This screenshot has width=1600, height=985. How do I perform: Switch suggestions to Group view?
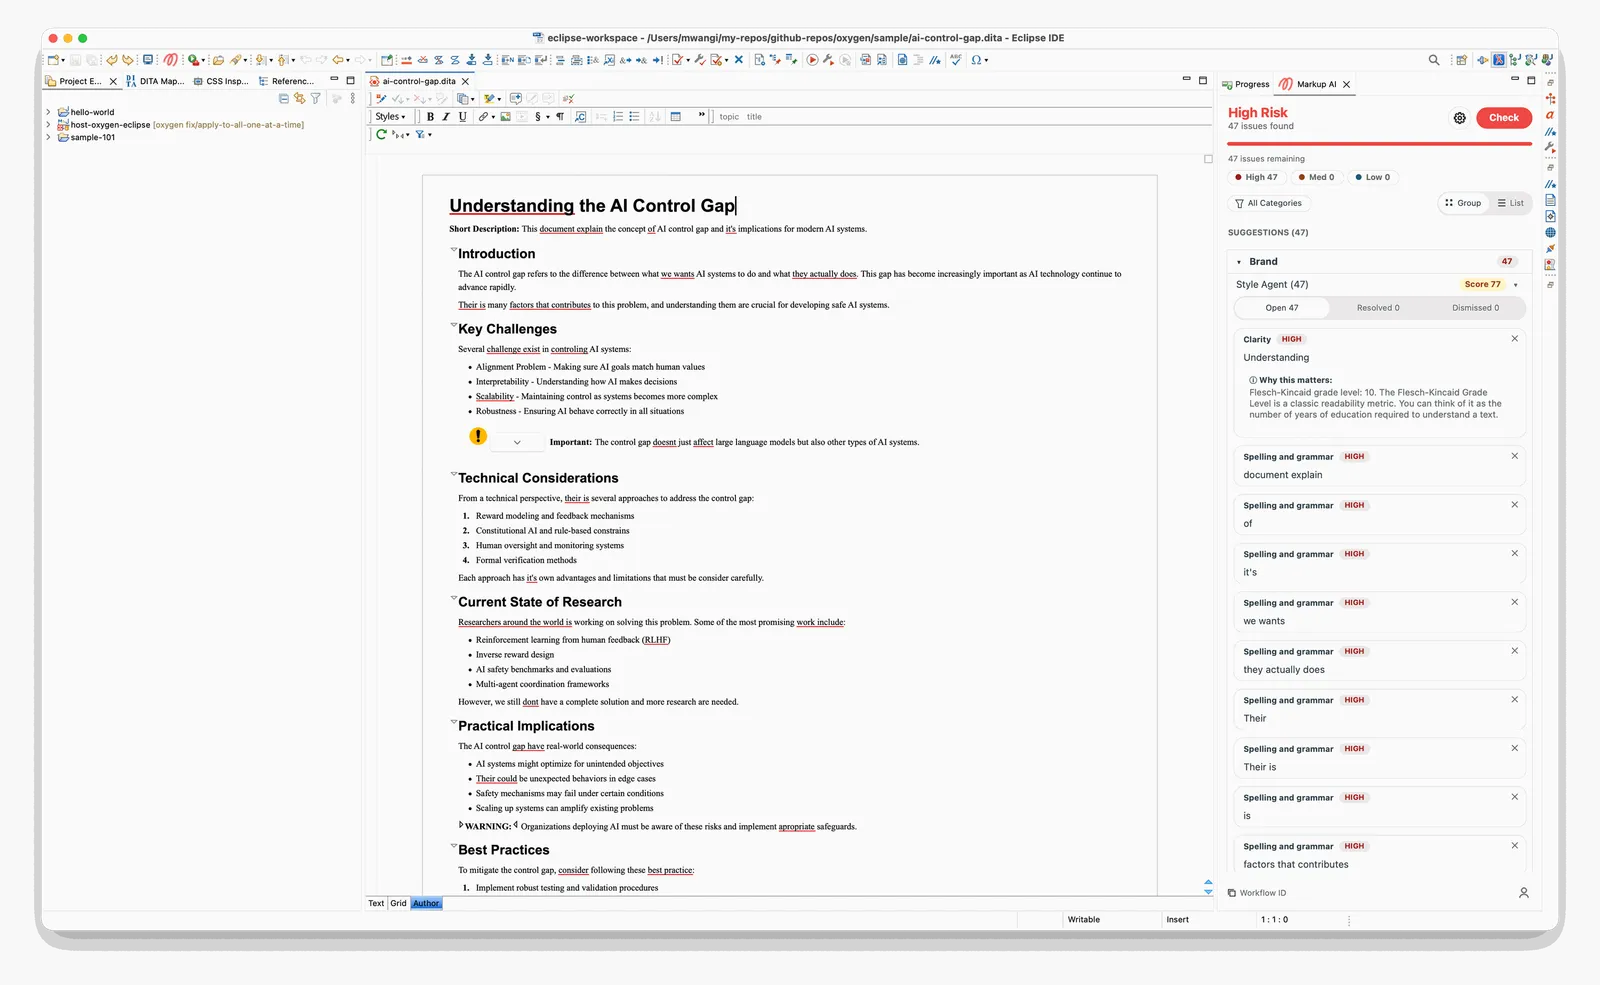pos(1463,203)
